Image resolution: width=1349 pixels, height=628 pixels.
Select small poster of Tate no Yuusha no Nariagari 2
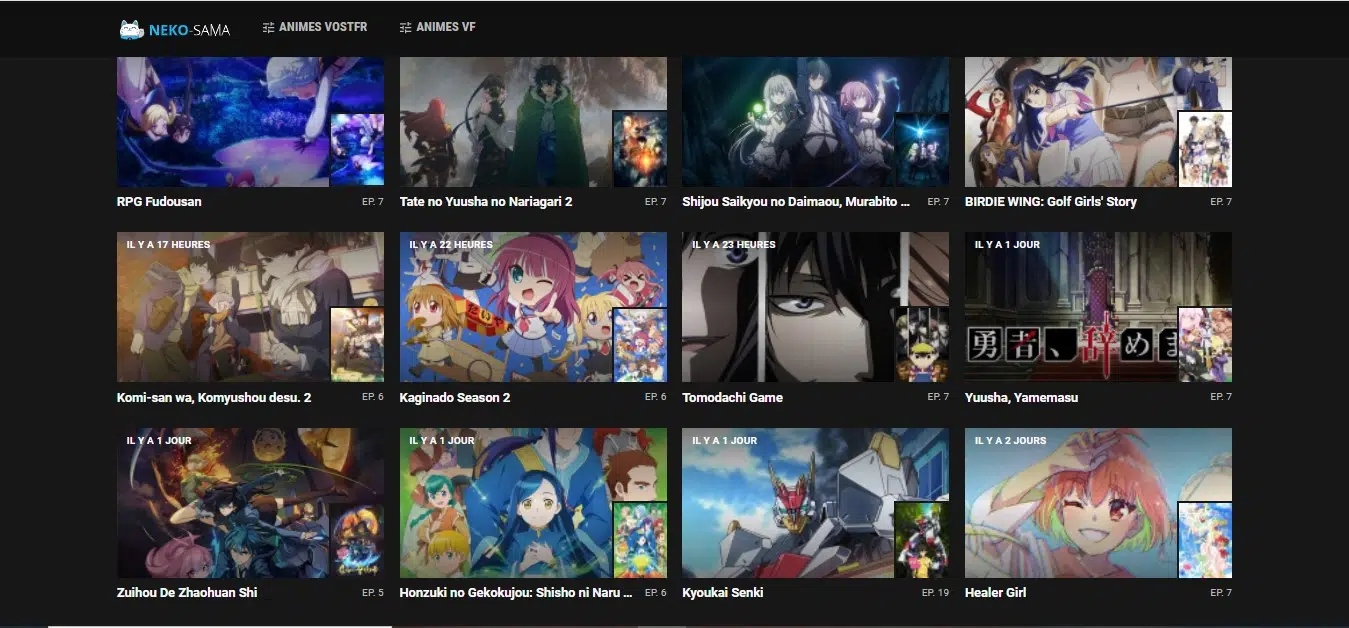click(x=640, y=149)
